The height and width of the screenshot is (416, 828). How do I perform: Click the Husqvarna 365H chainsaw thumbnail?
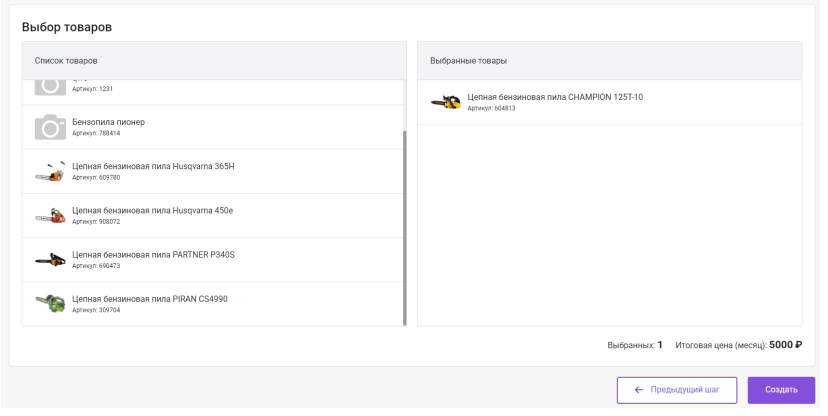coord(50,172)
